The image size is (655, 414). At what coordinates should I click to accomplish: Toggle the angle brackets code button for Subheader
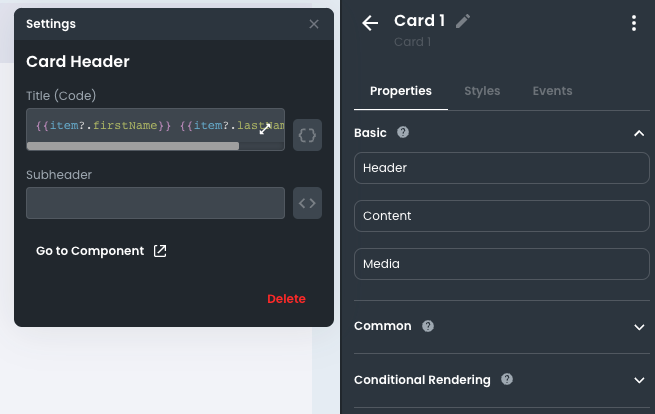click(308, 203)
